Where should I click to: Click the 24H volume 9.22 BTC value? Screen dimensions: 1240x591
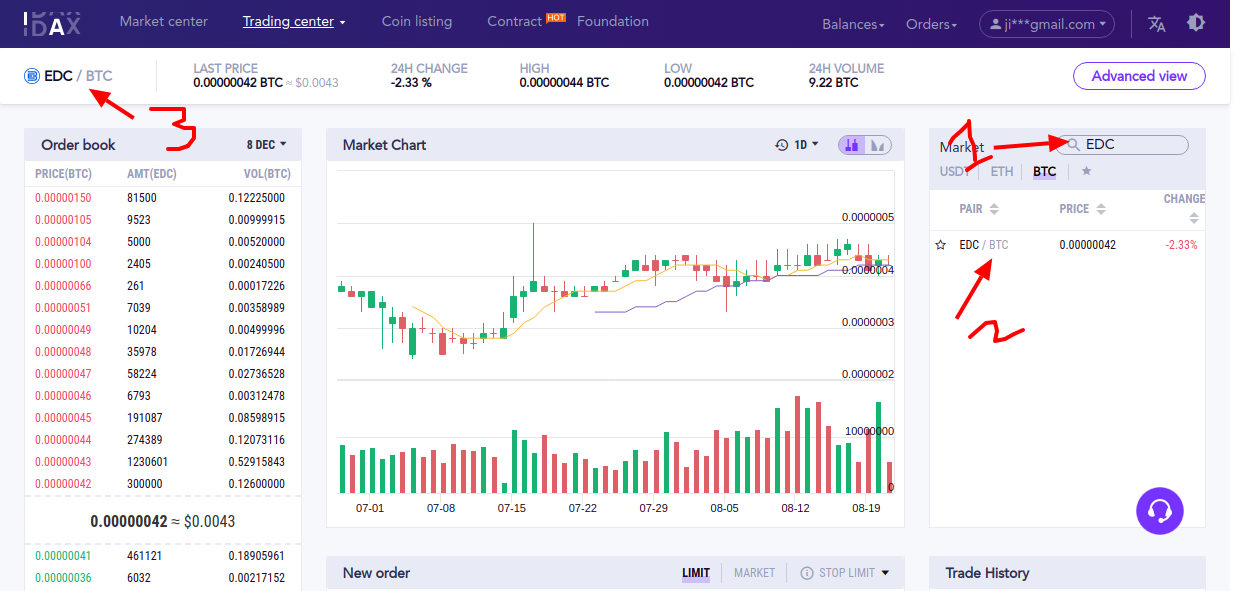coord(834,83)
